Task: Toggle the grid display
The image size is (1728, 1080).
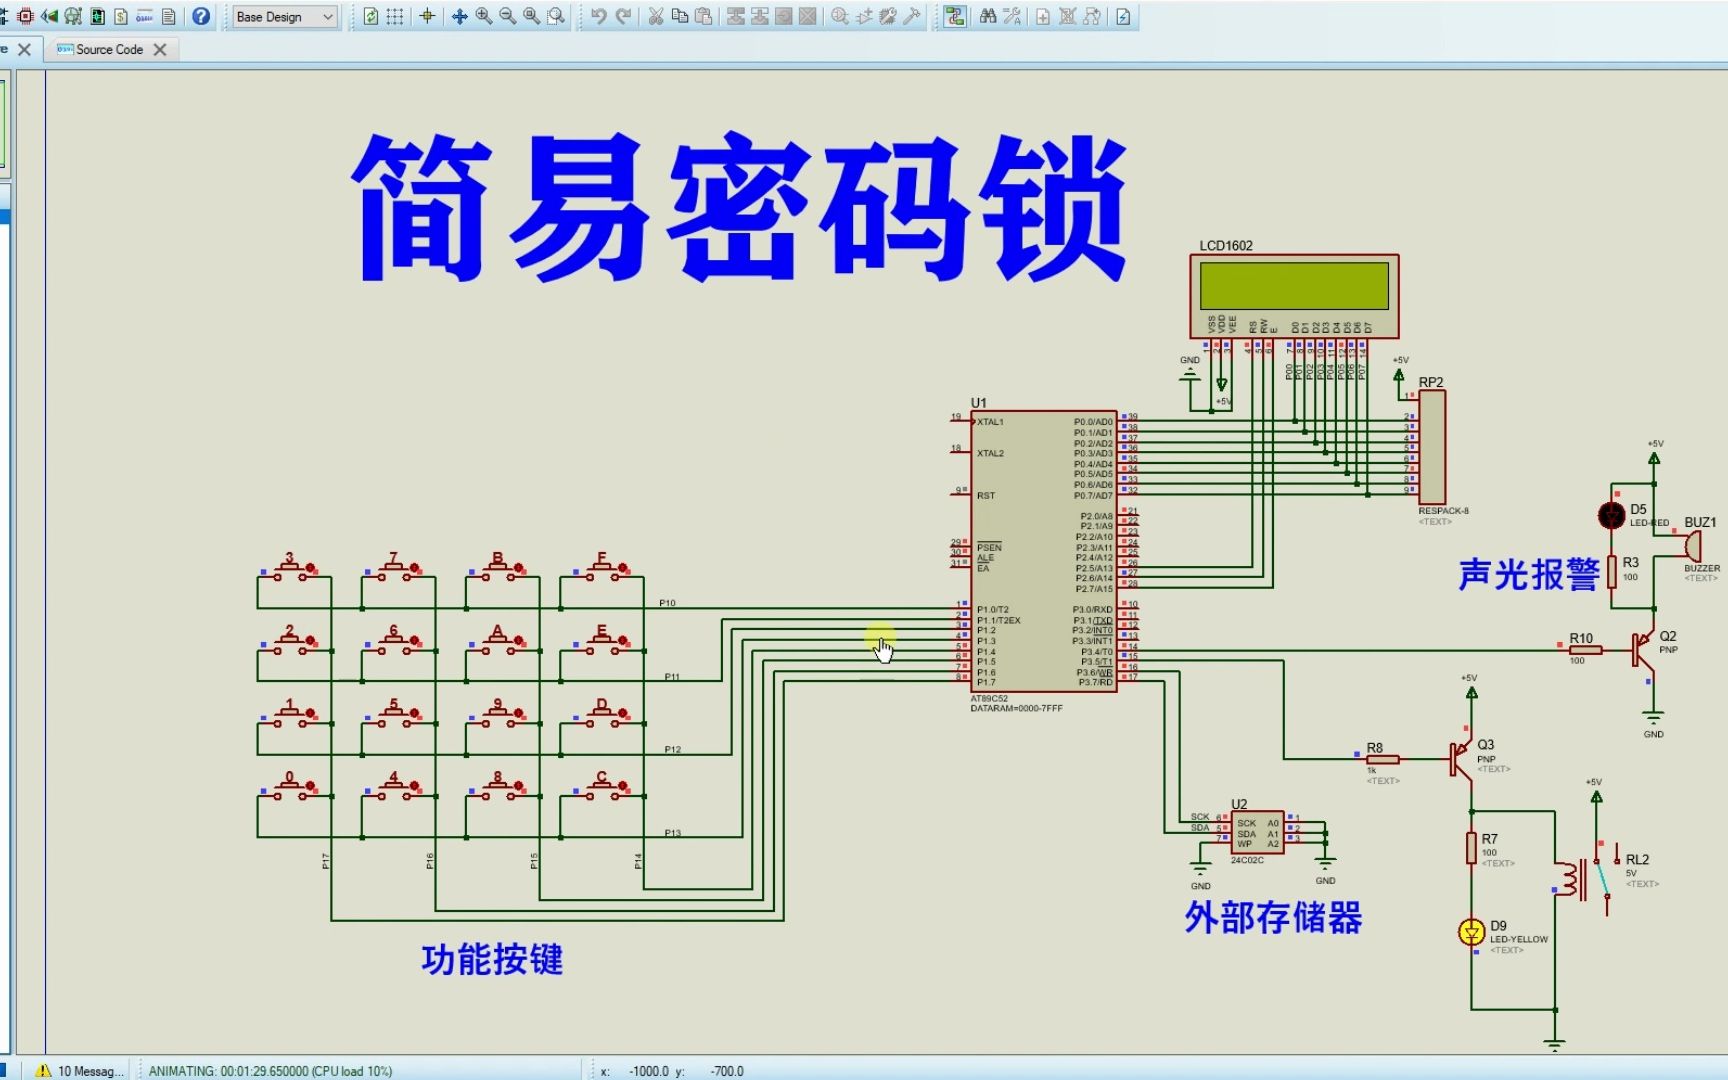Action: click(395, 16)
